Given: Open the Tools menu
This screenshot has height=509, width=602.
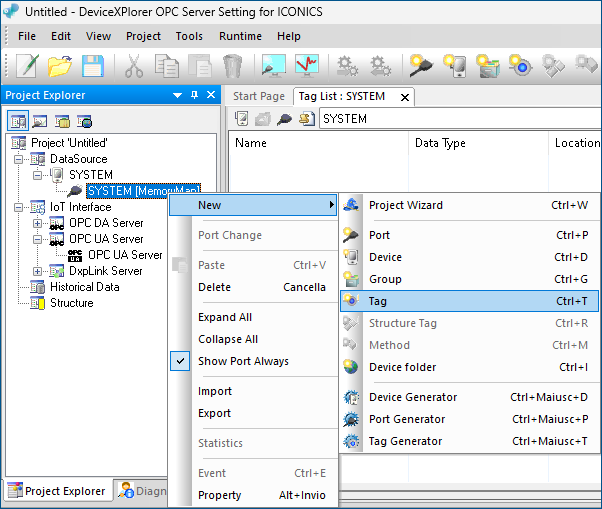Looking at the screenshot, I should click(x=189, y=36).
